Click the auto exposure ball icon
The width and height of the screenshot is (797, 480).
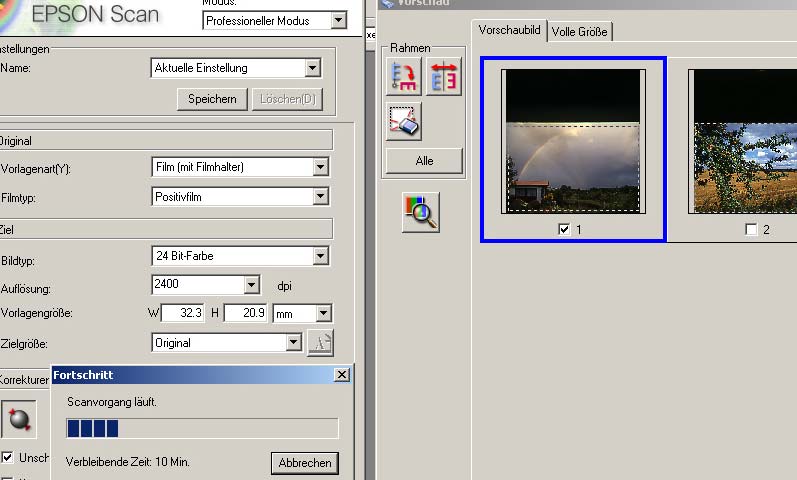coord(18,420)
